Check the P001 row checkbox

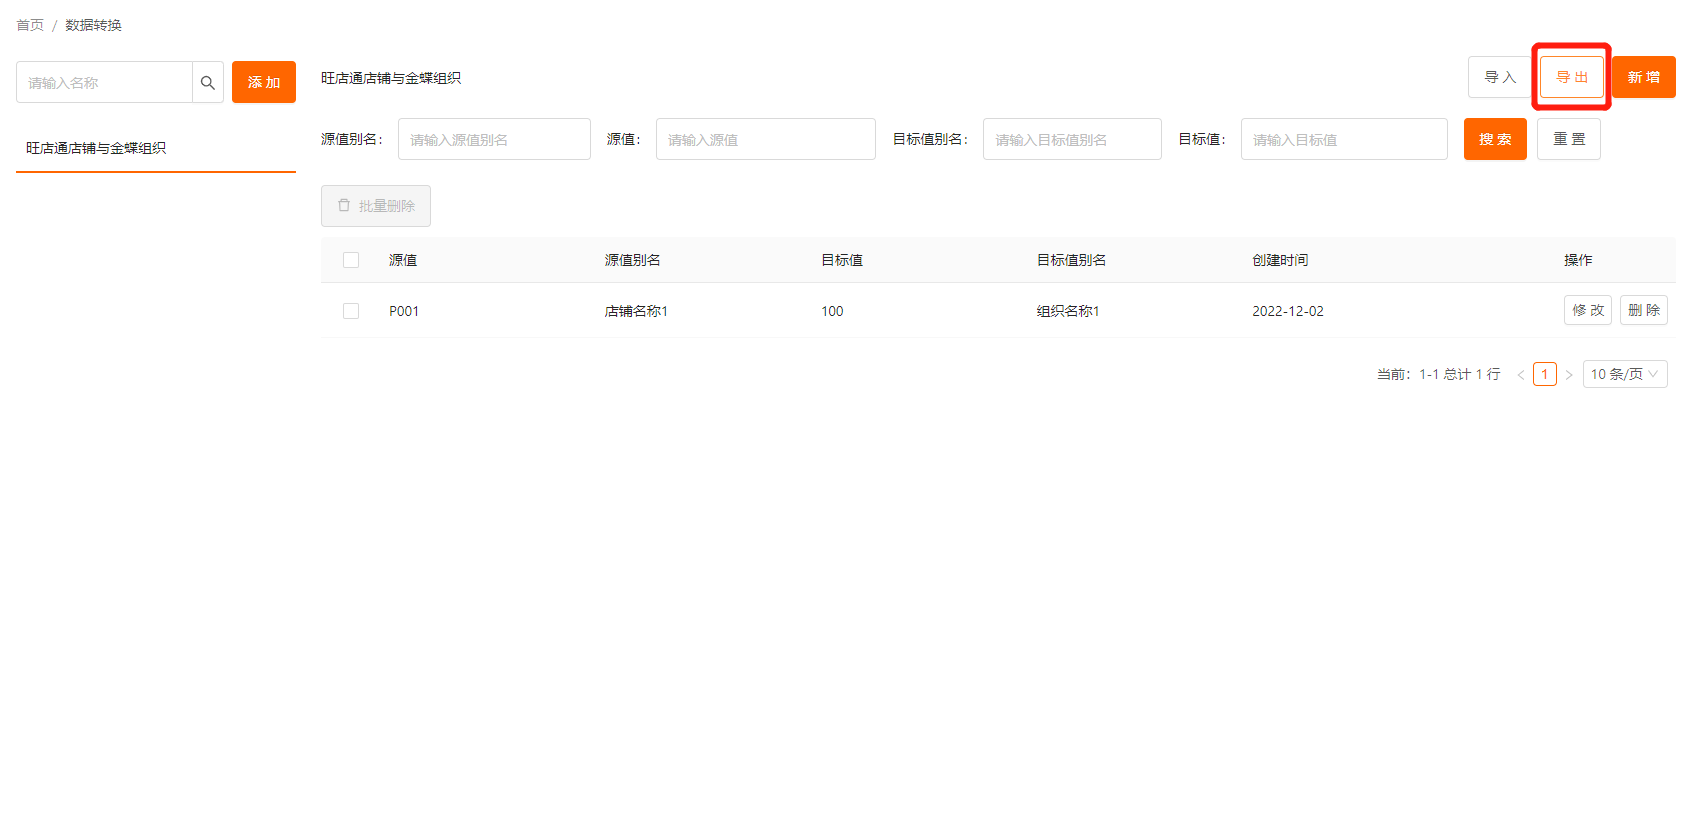pyautogui.click(x=351, y=311)
